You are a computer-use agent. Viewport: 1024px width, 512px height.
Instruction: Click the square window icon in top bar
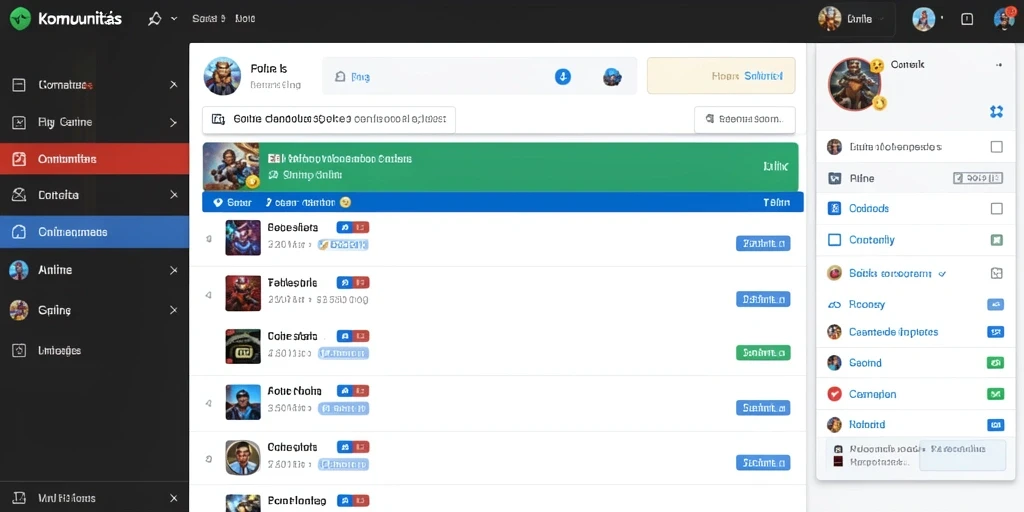click(x=968, y=20)
